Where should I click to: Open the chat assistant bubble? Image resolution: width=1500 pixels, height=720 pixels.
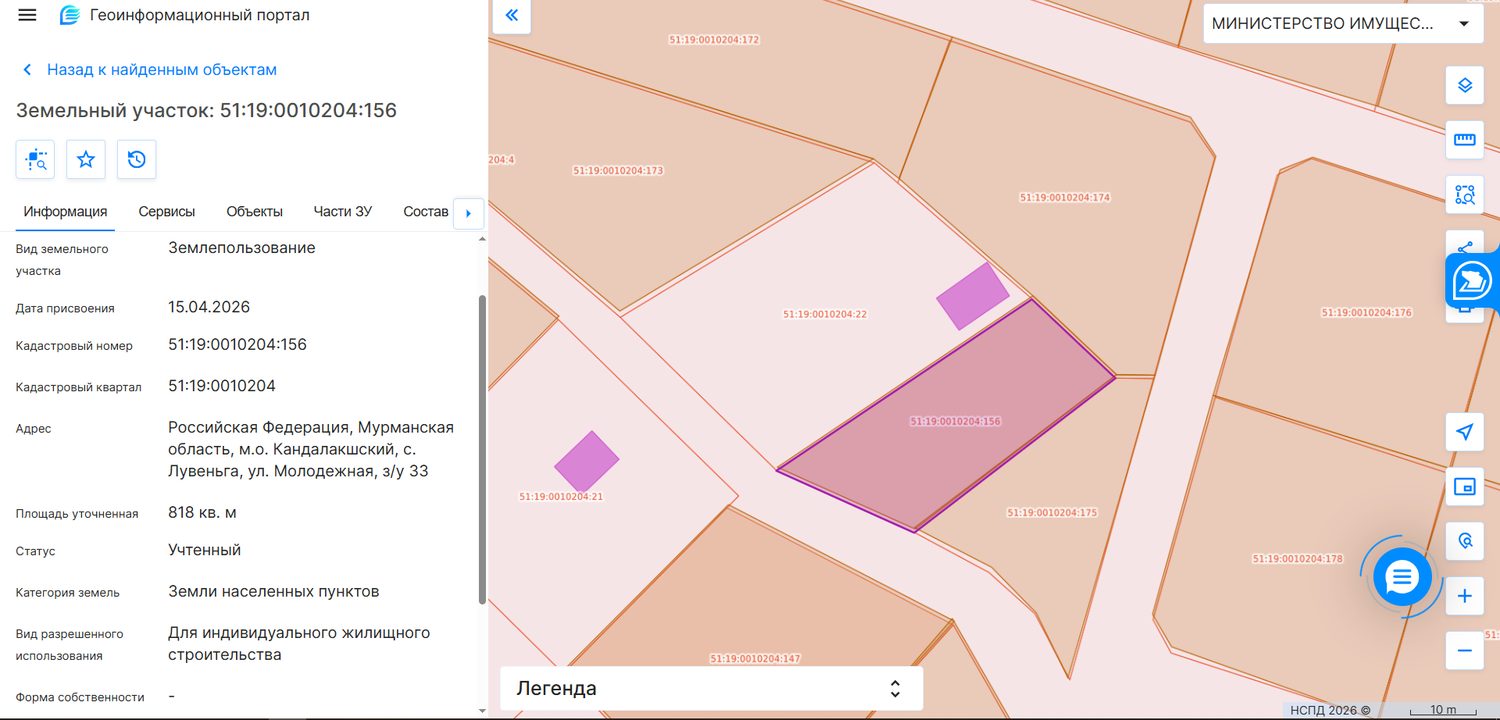1402,577
